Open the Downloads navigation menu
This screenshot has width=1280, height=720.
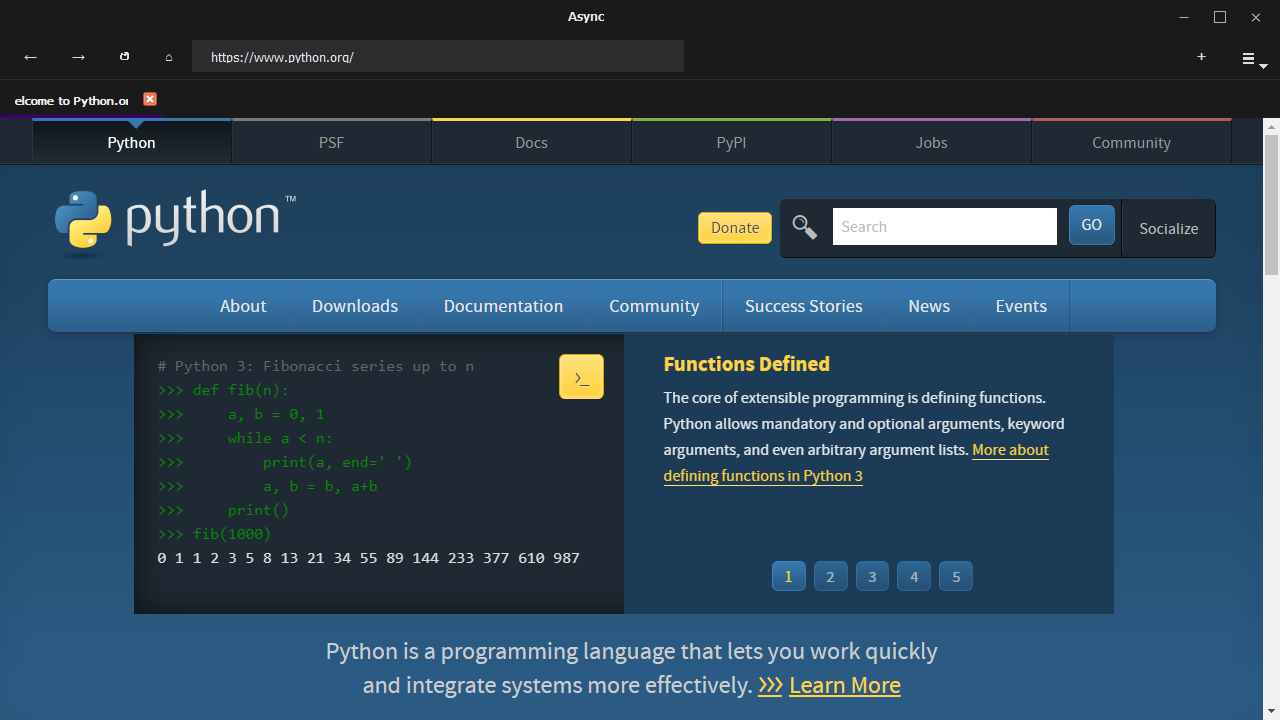(x=354, y=306)
